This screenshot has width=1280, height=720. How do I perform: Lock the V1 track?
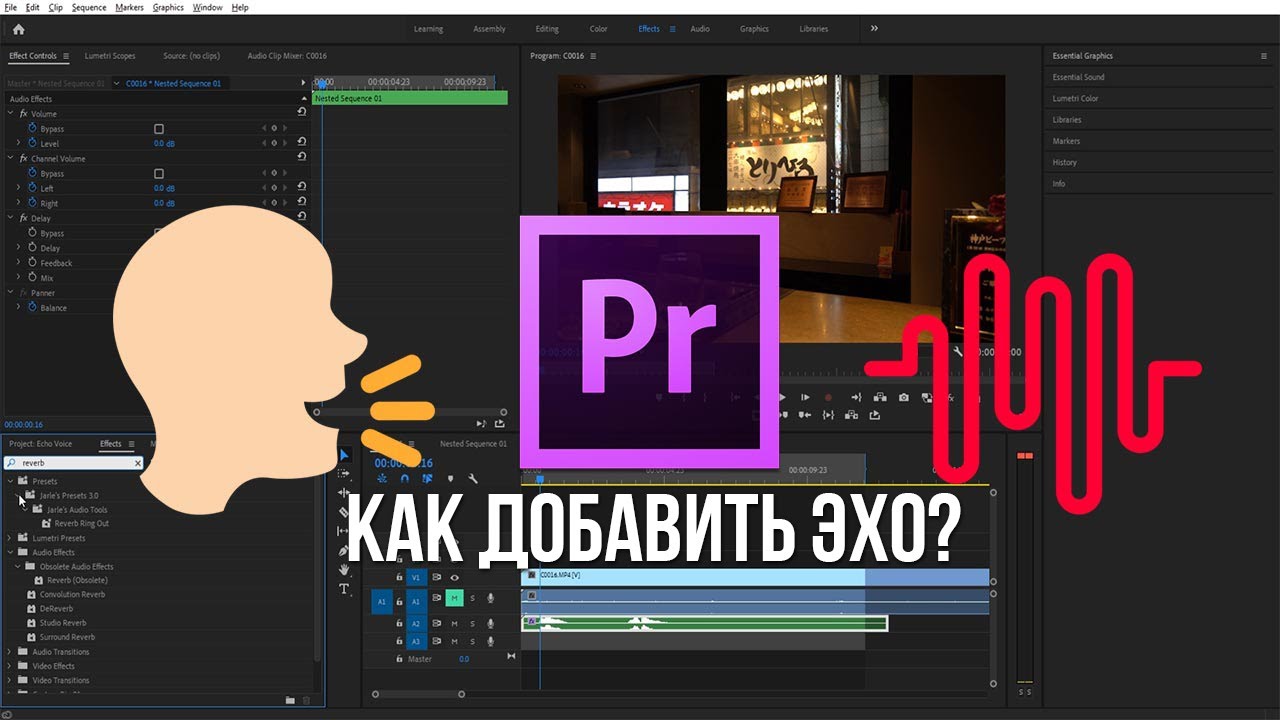click(399, 577)
